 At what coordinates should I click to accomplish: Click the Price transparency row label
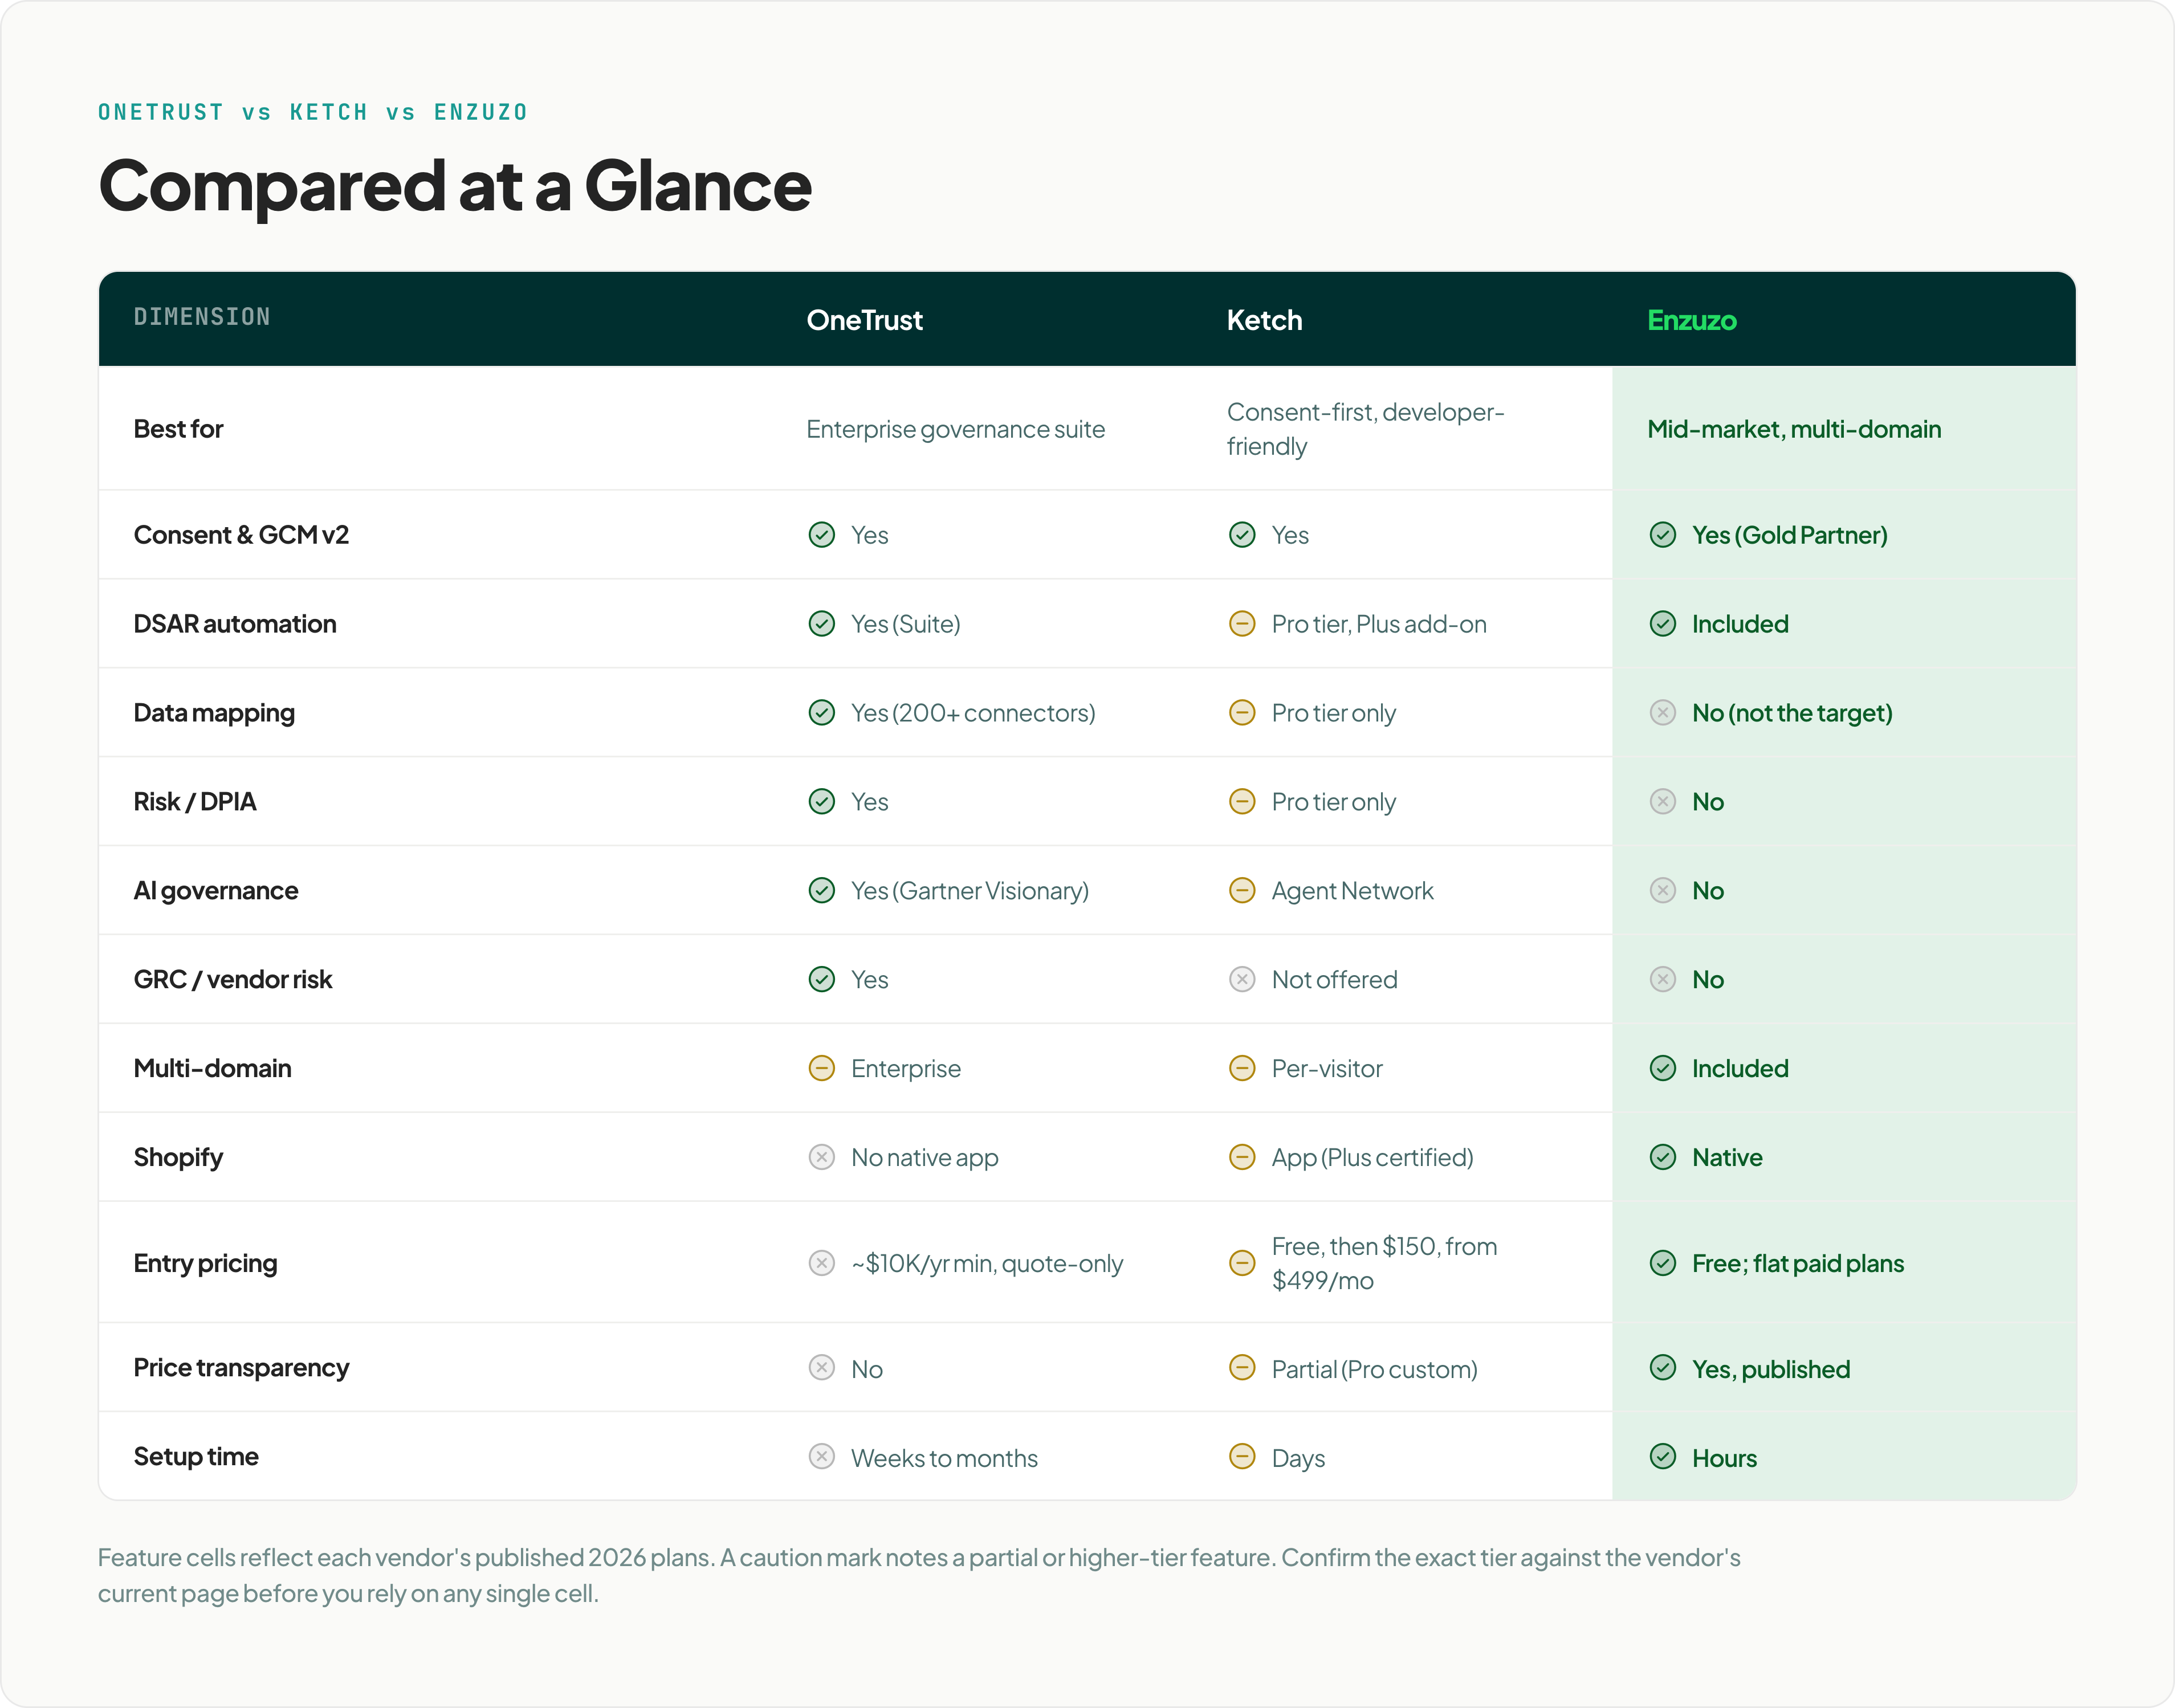(241, 1368)
